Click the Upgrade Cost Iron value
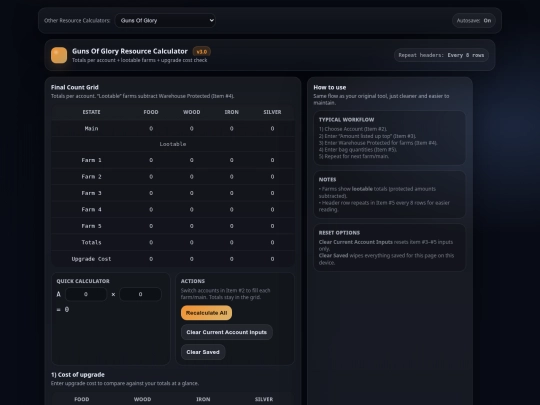540x405 pixels. [231, 259]
